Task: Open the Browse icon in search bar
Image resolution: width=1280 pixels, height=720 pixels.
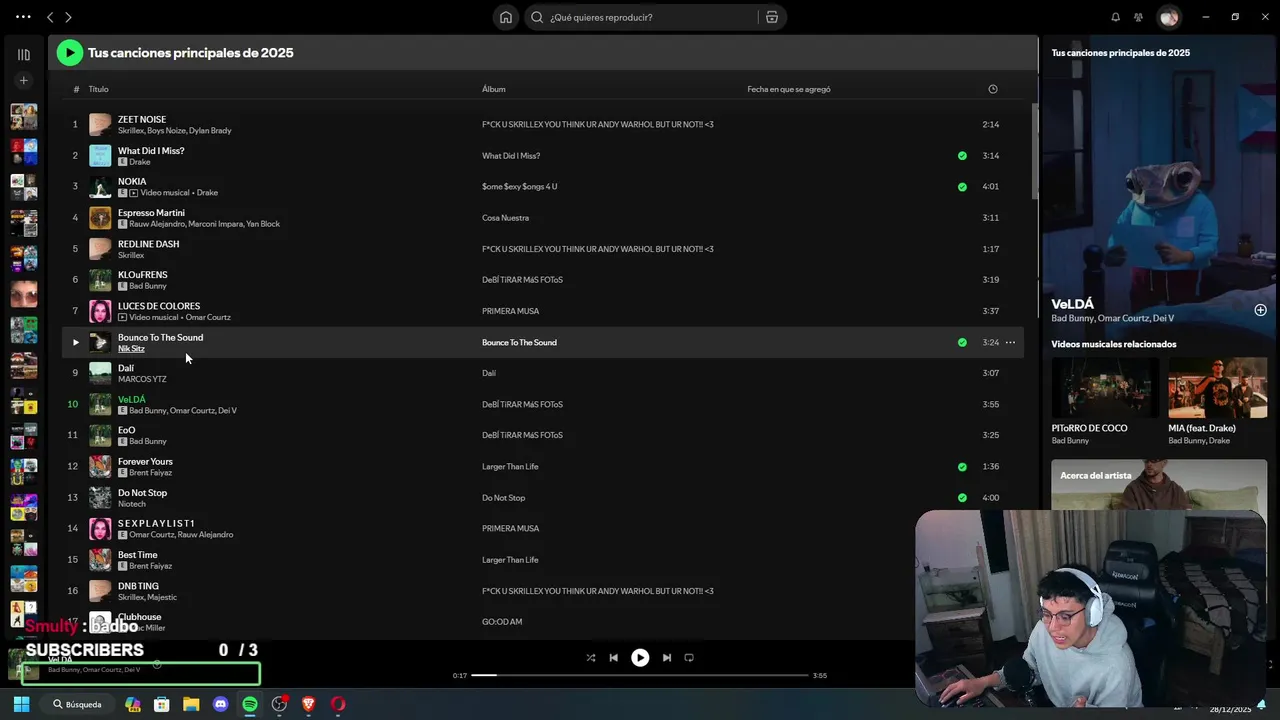Action: pos(771,17)
